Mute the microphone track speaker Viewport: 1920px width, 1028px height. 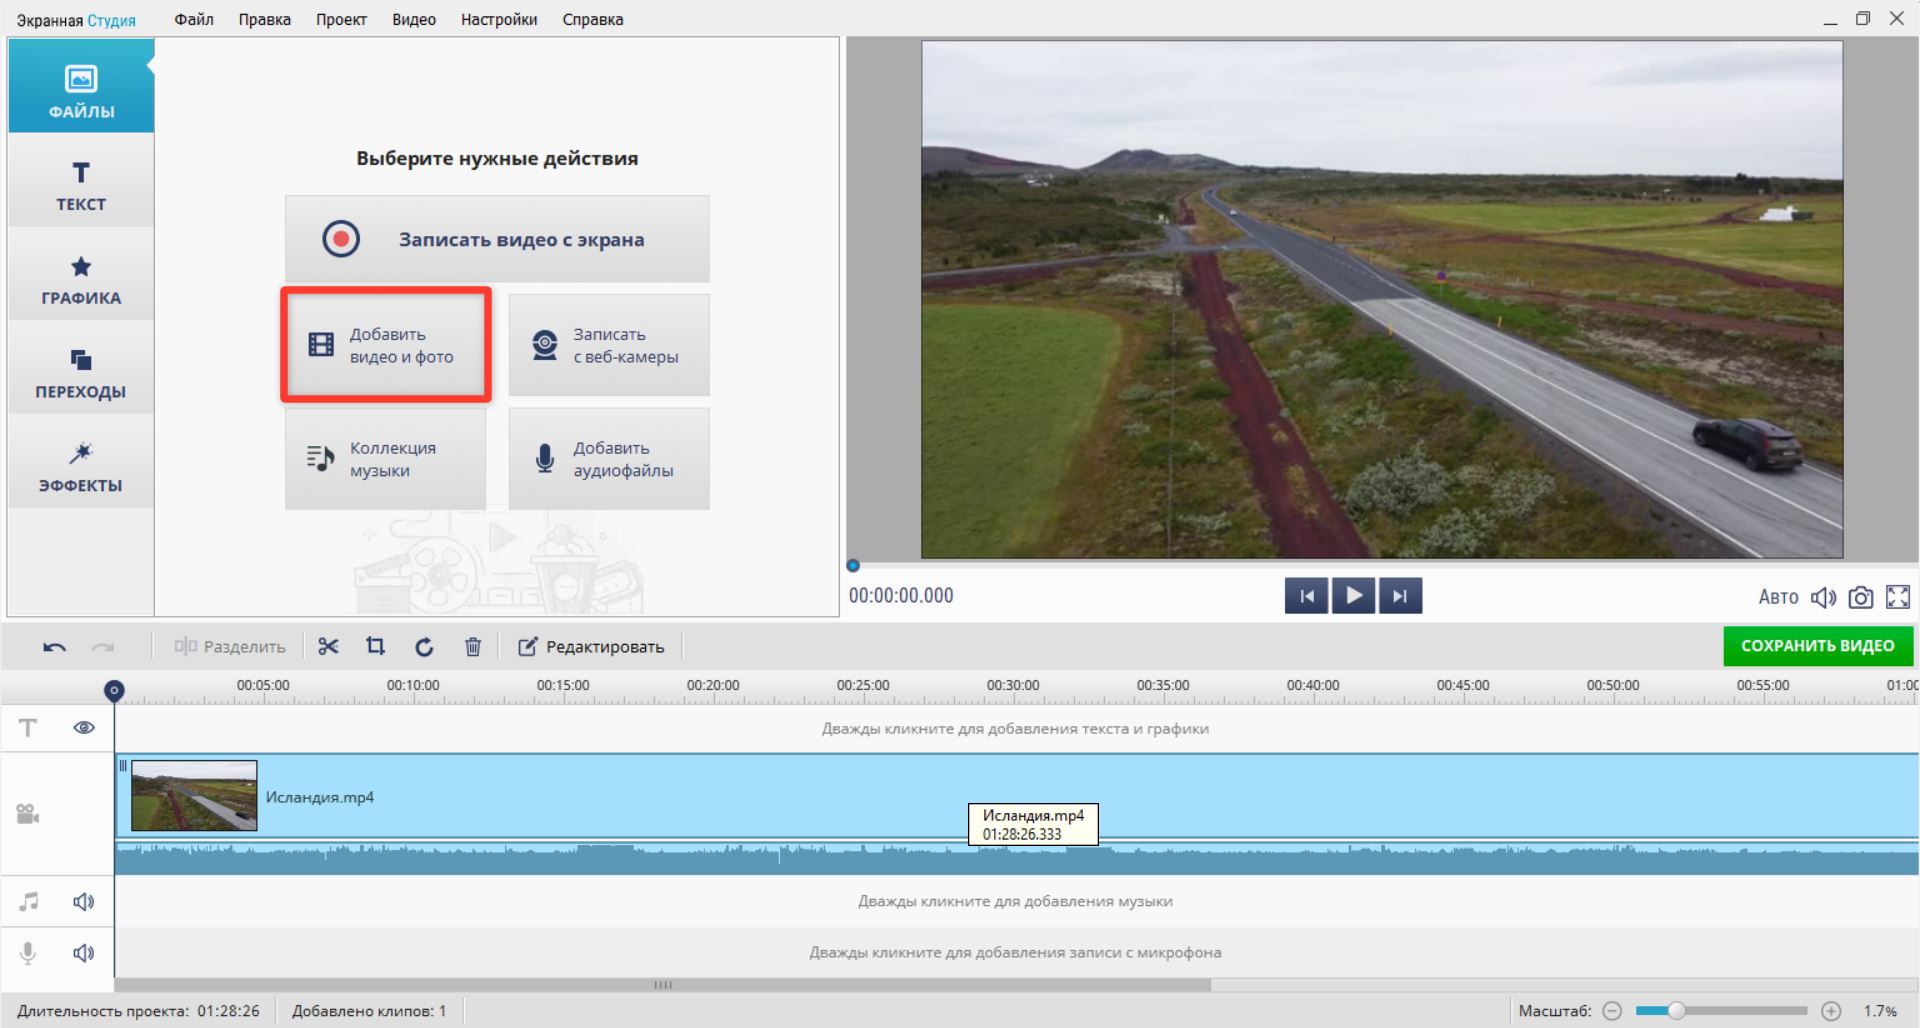84,953
